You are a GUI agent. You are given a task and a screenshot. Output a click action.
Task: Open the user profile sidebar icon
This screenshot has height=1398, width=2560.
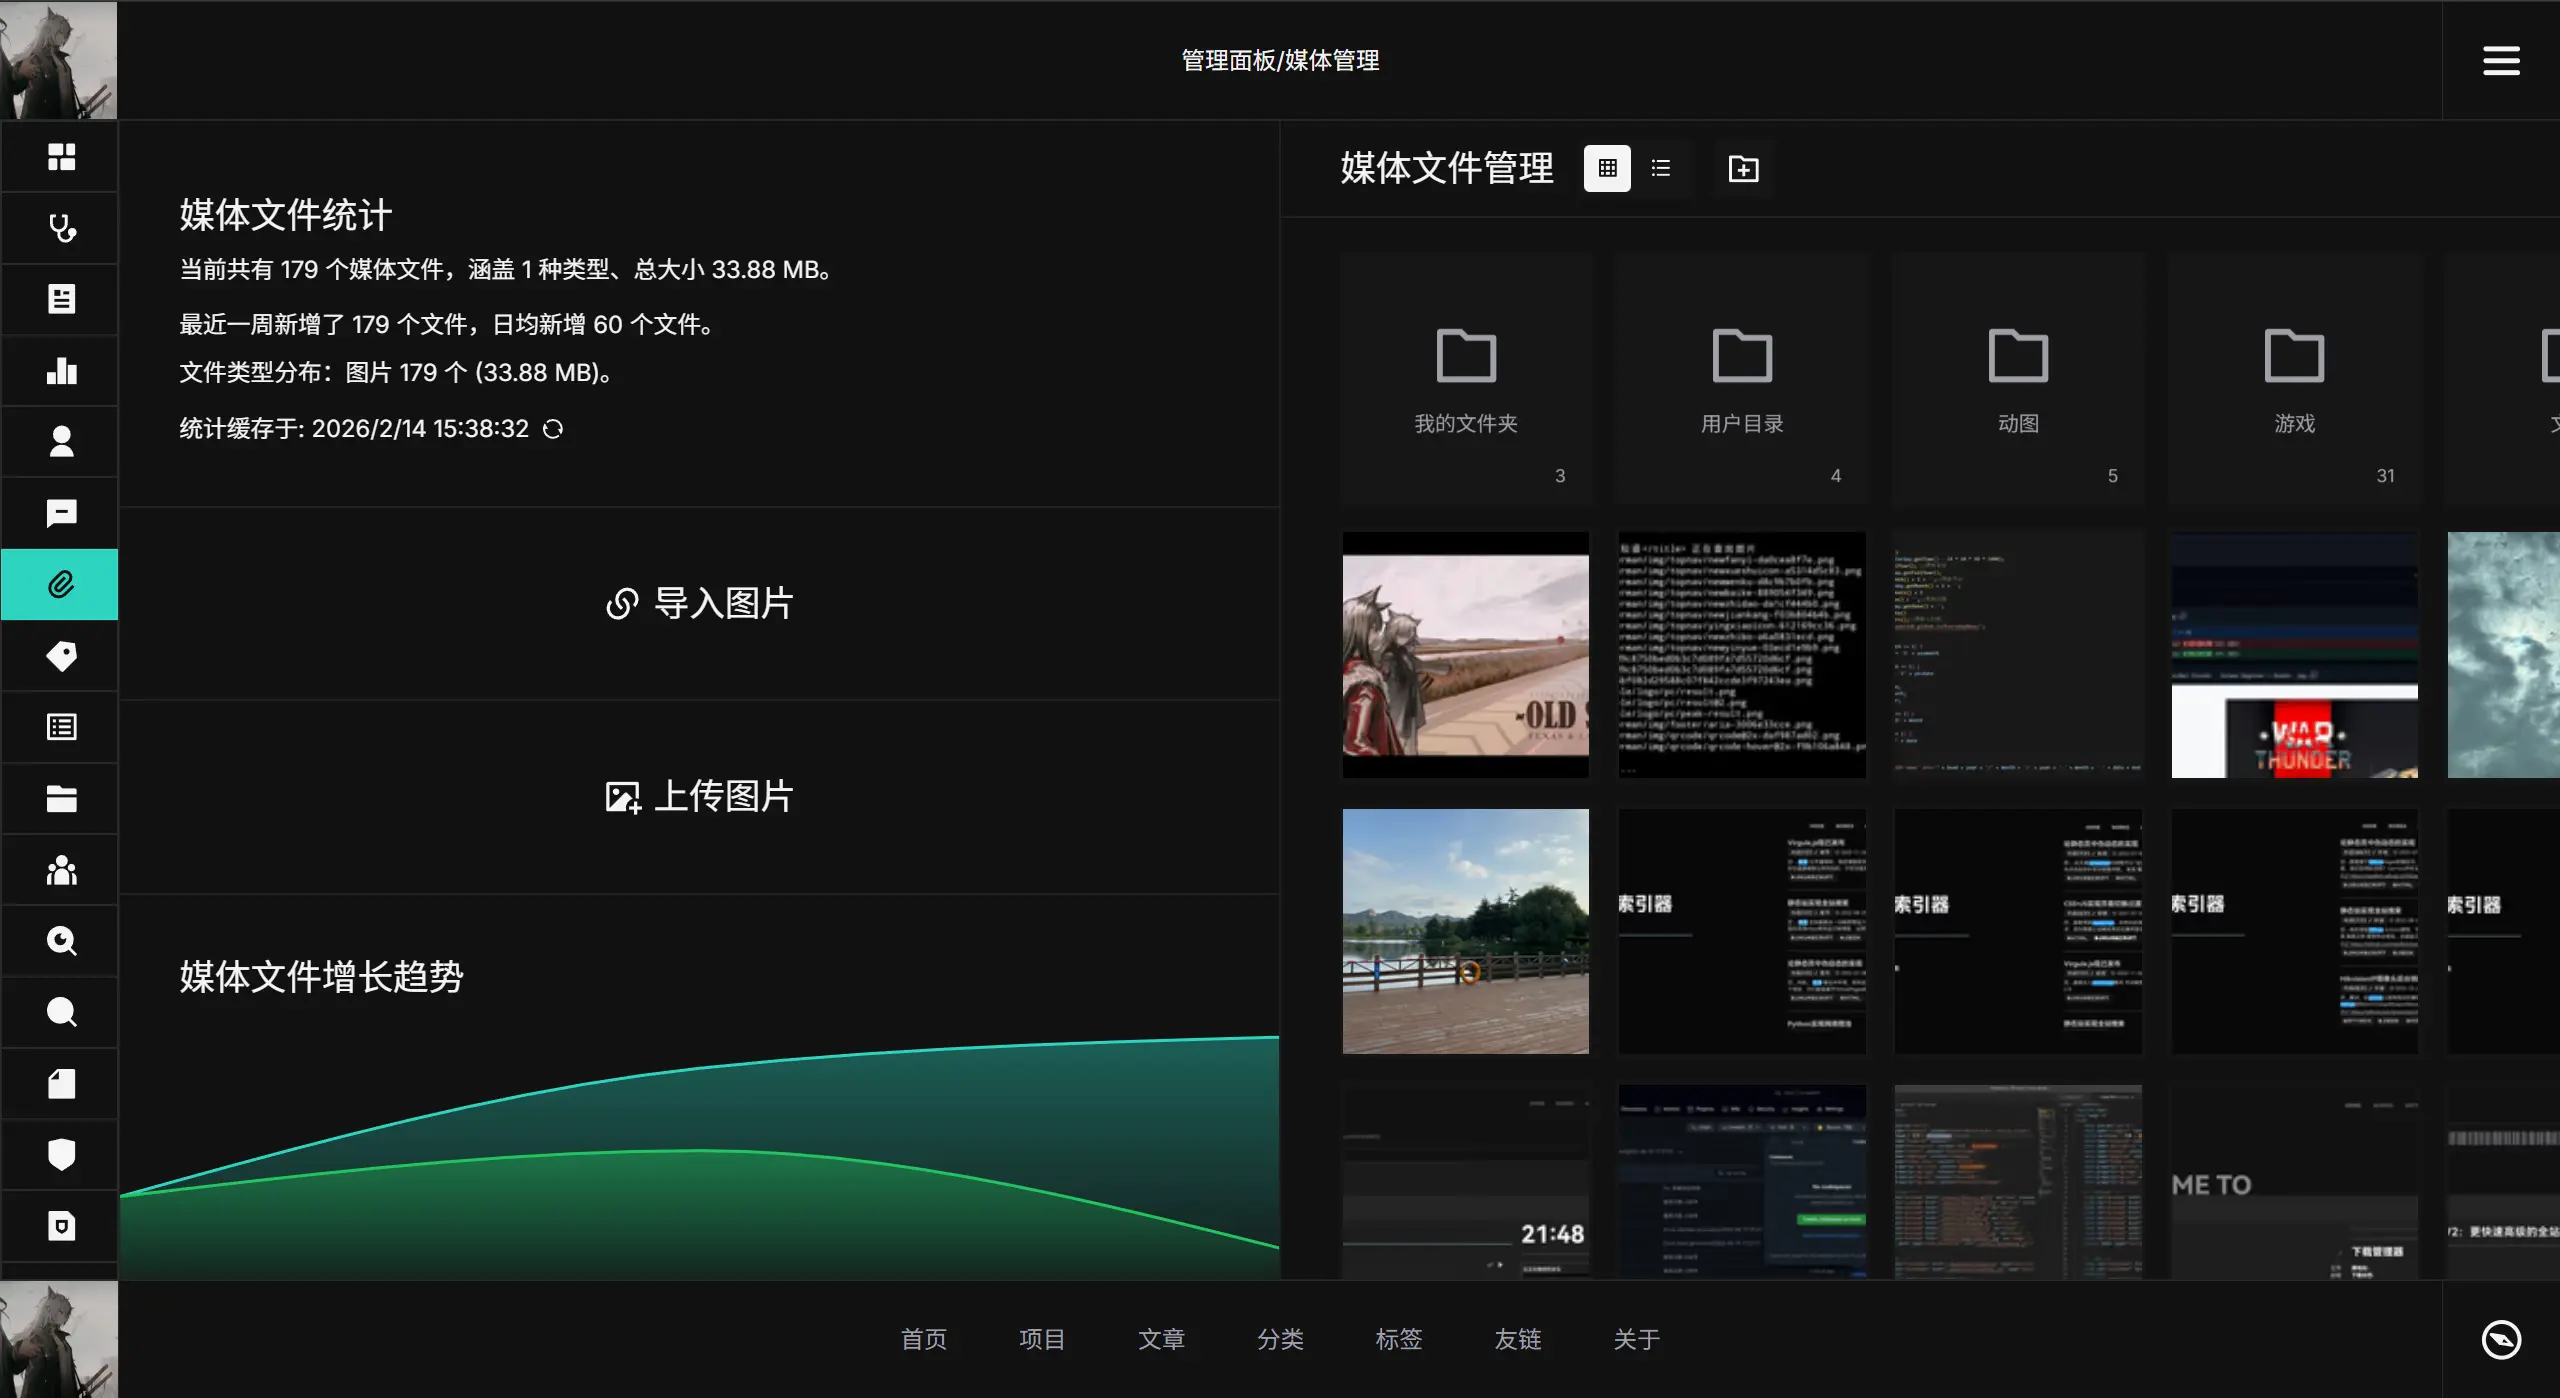(61, 442)
